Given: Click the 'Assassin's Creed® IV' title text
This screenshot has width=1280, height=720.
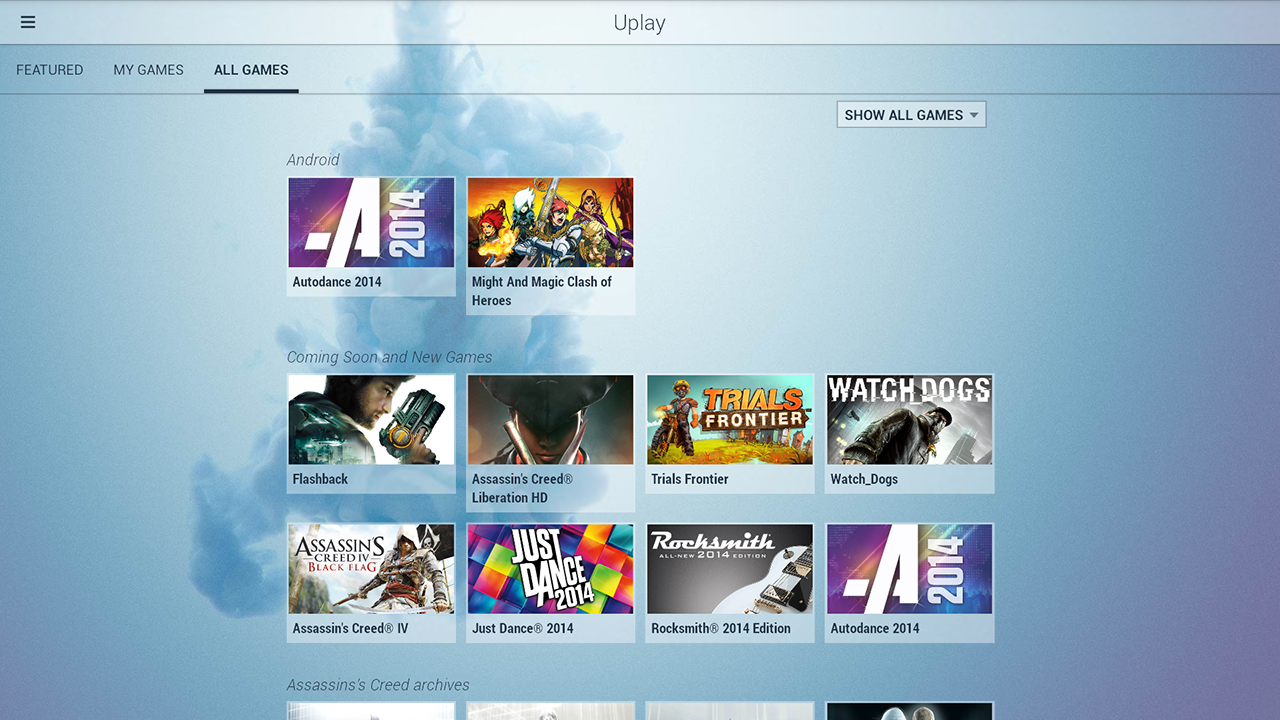Looking at the screenshot, I should coord(351,628).
